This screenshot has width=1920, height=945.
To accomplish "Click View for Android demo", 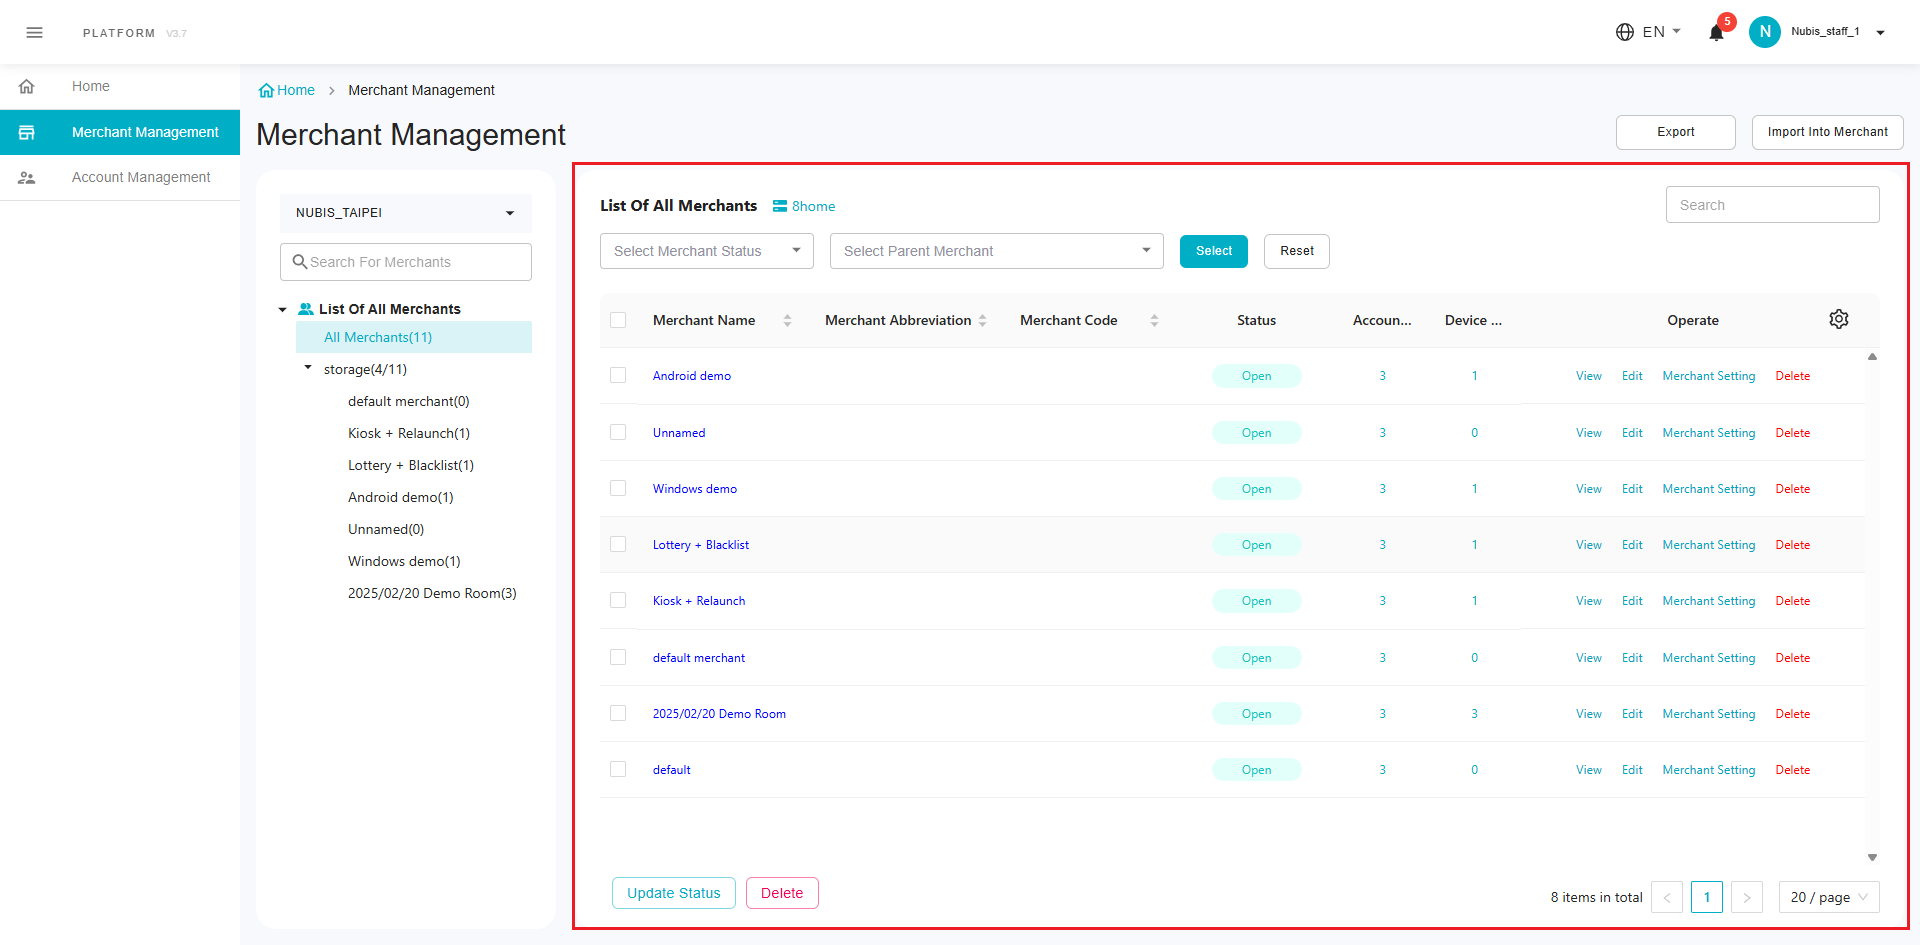I will pyautogui.click(x=1589, y=376).
